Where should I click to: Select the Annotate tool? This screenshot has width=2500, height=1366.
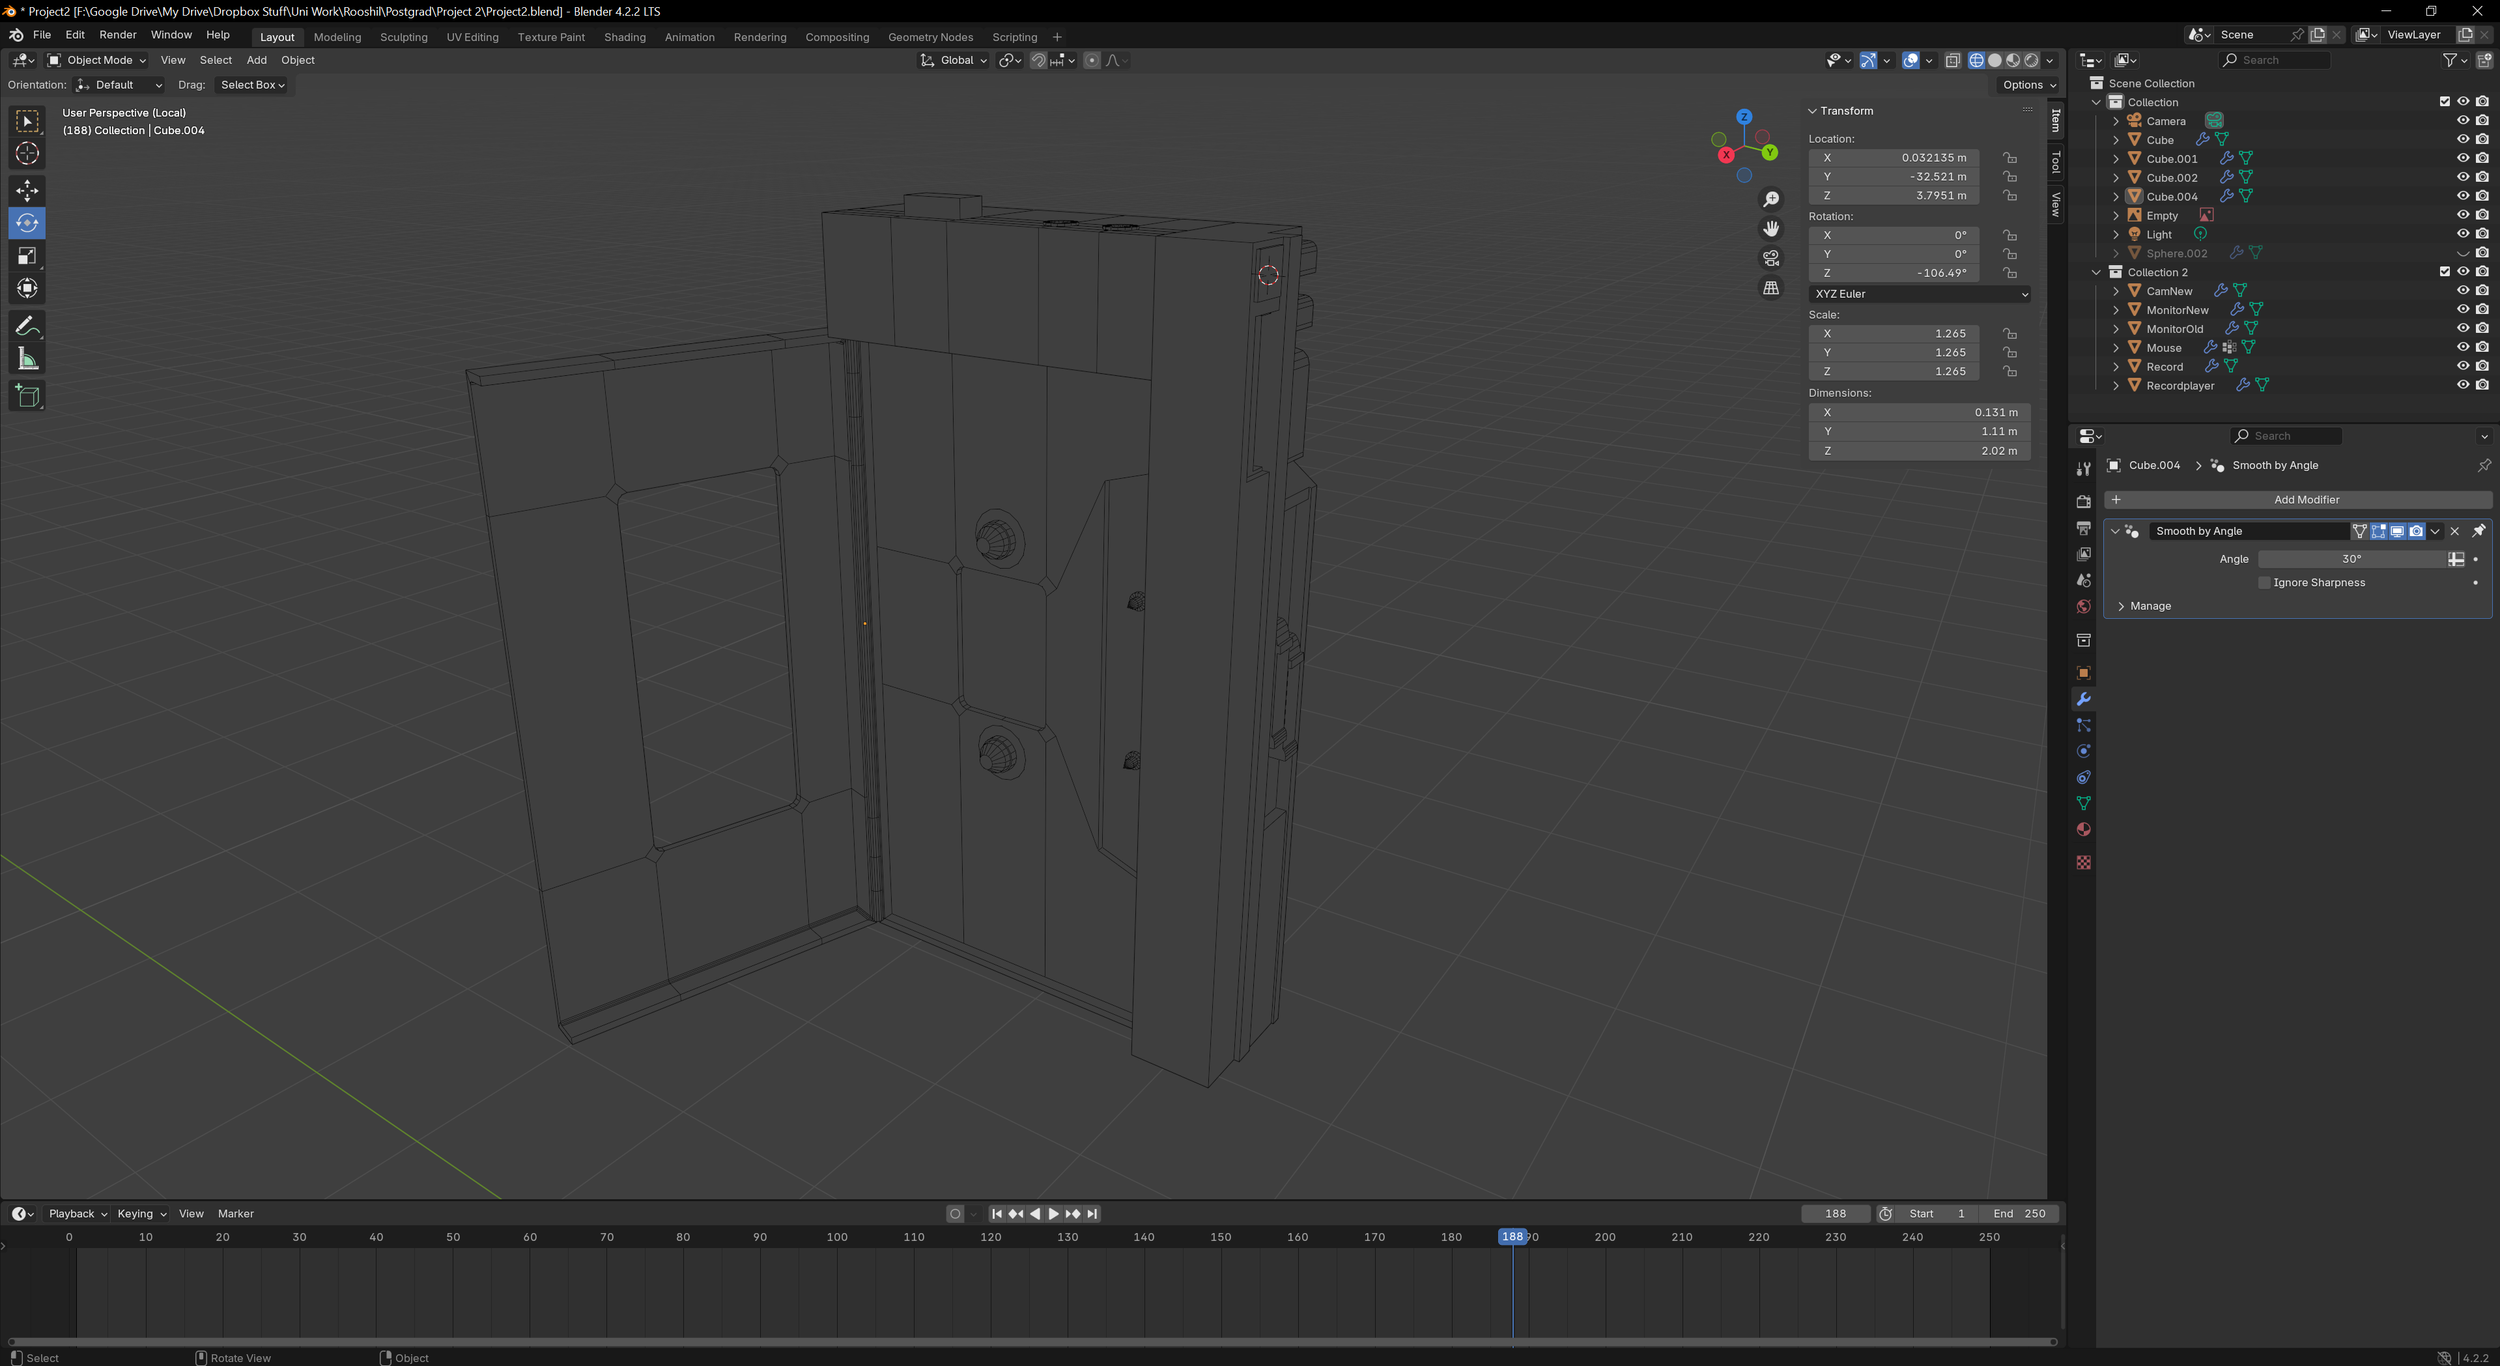(27, 324)
